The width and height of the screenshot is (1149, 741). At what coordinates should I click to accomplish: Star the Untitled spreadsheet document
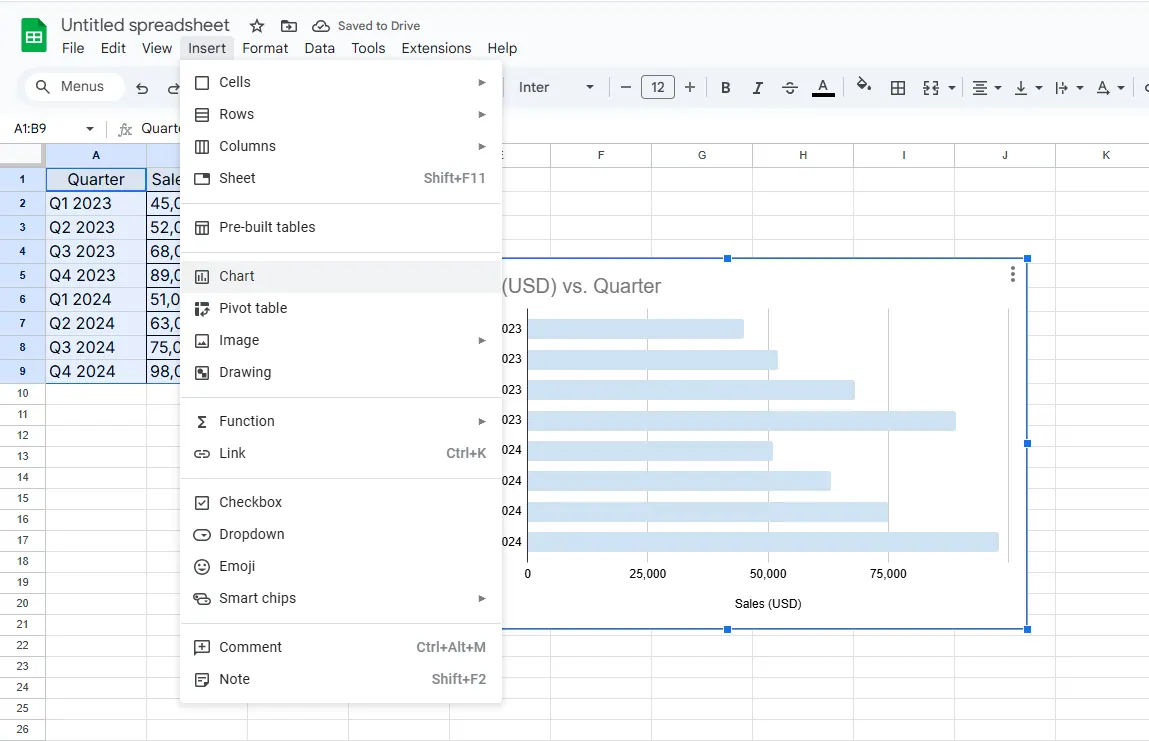coord(257,26)
